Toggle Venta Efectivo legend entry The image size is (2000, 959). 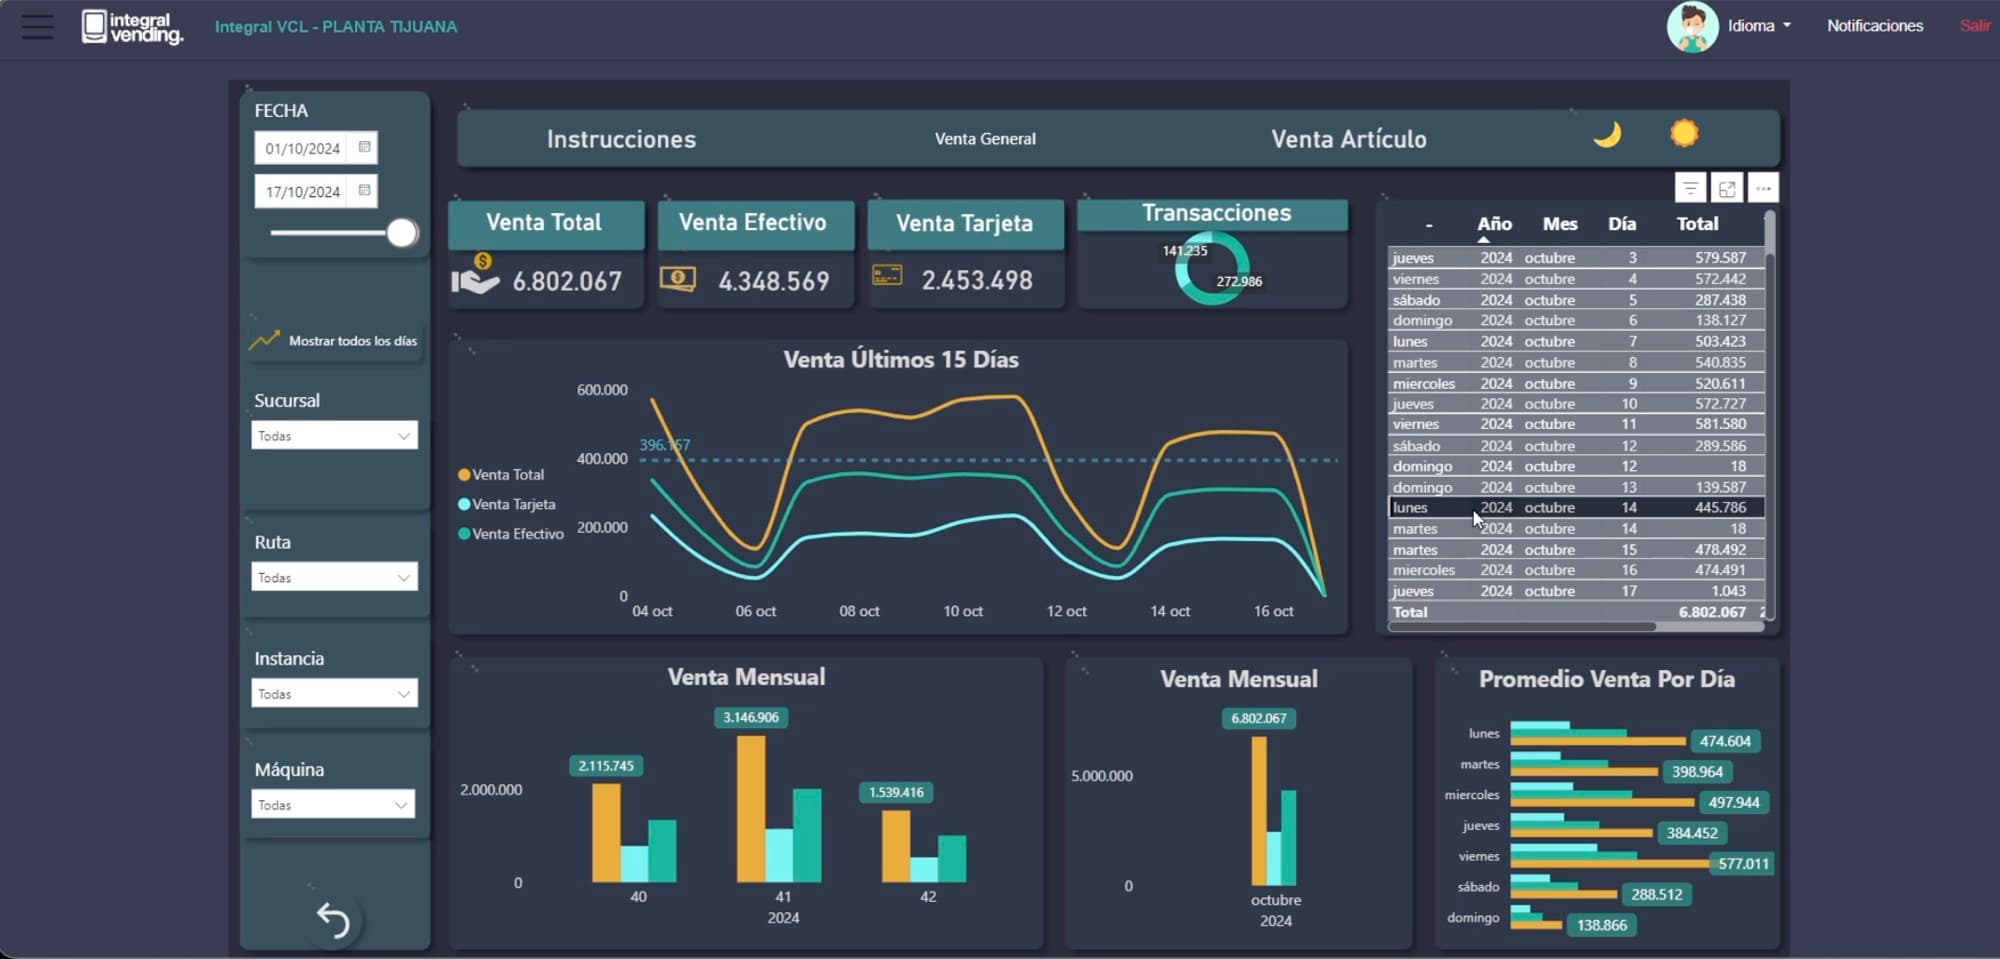pos(511,534)
